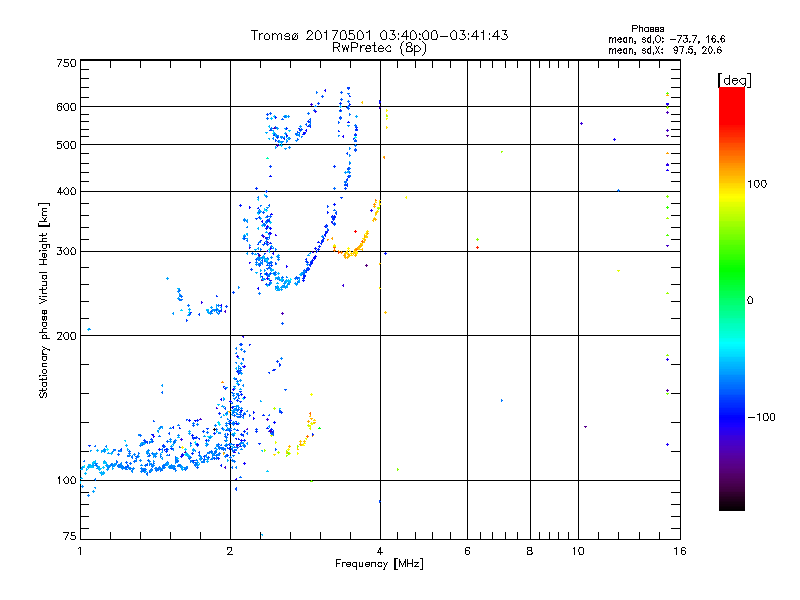Click the x-axis label '4'
This screenshot has width=800, height=600.
(380, 551)
